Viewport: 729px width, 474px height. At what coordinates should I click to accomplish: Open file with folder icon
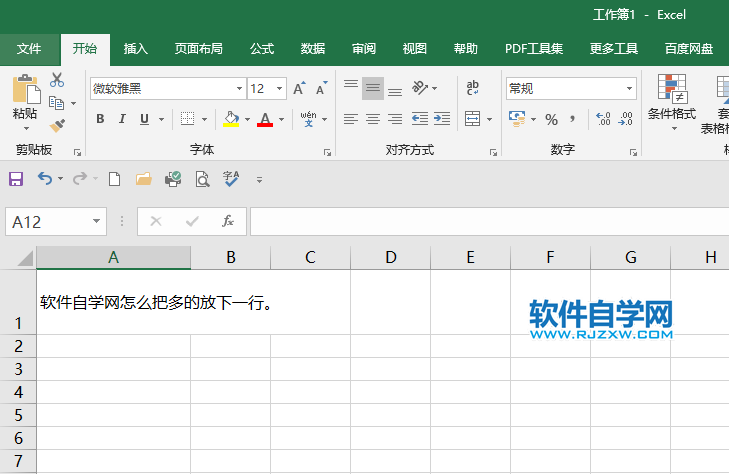144,179
